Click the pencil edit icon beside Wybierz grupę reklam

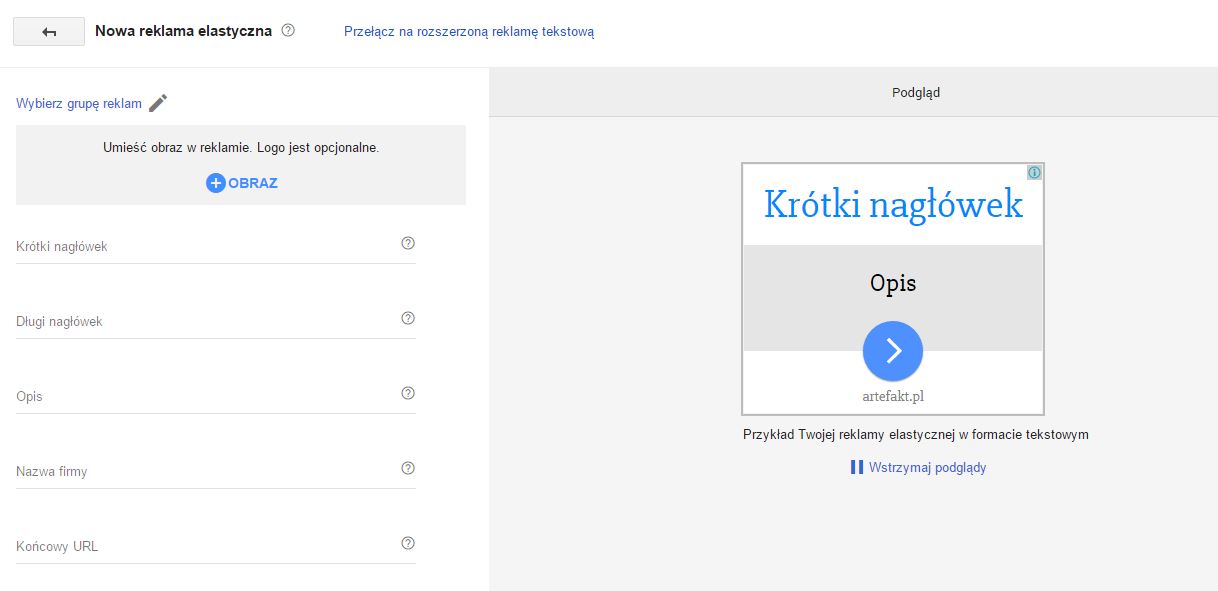[158, 103]
